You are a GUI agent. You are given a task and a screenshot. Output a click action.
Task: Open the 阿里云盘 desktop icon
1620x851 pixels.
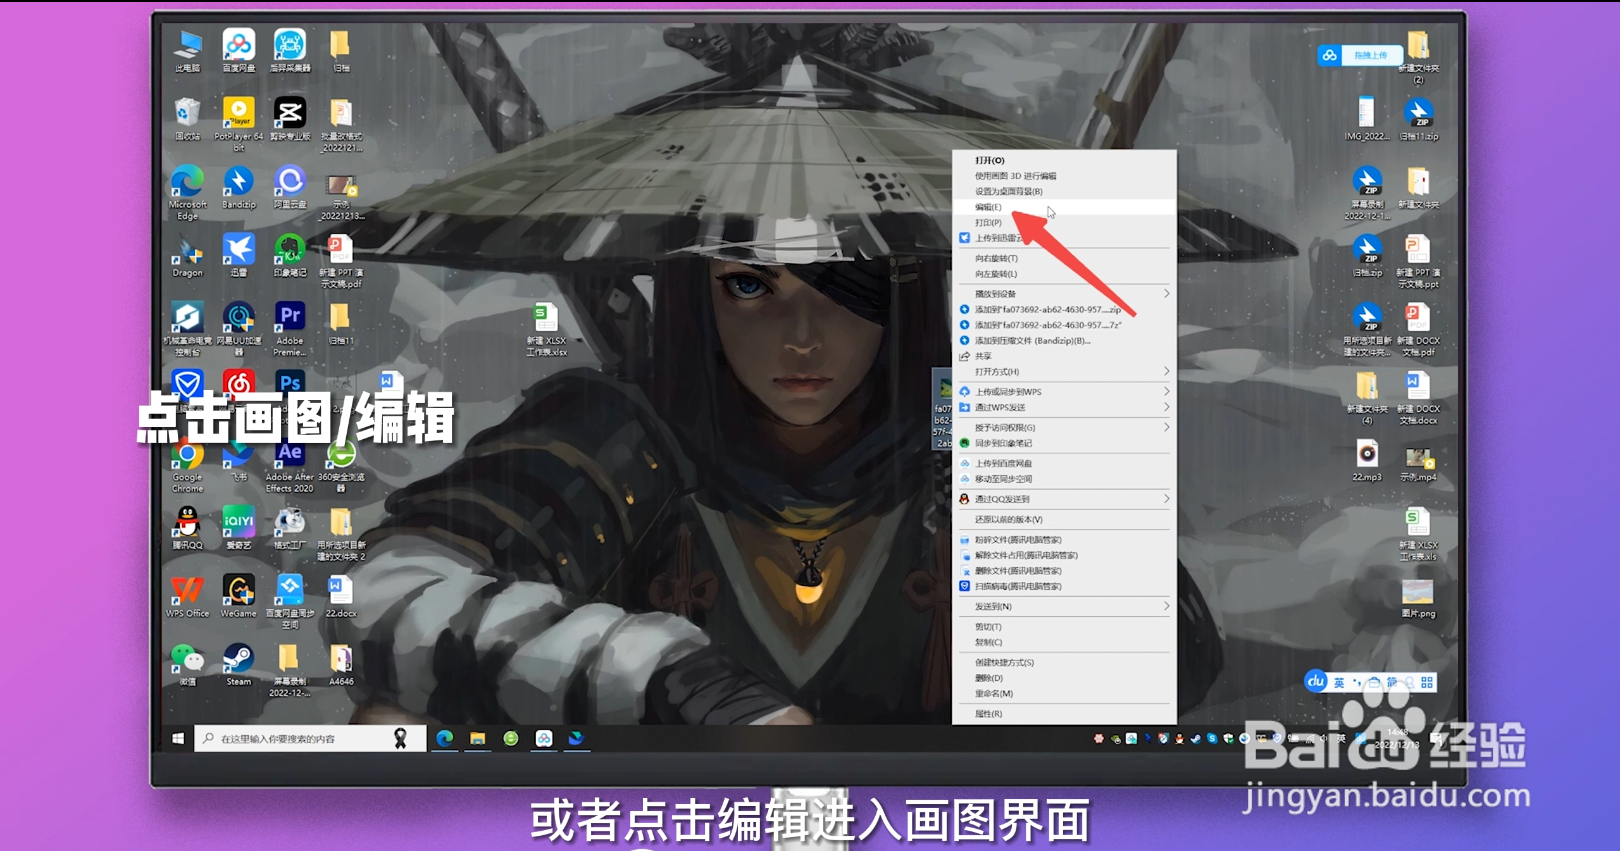(289, 187)
